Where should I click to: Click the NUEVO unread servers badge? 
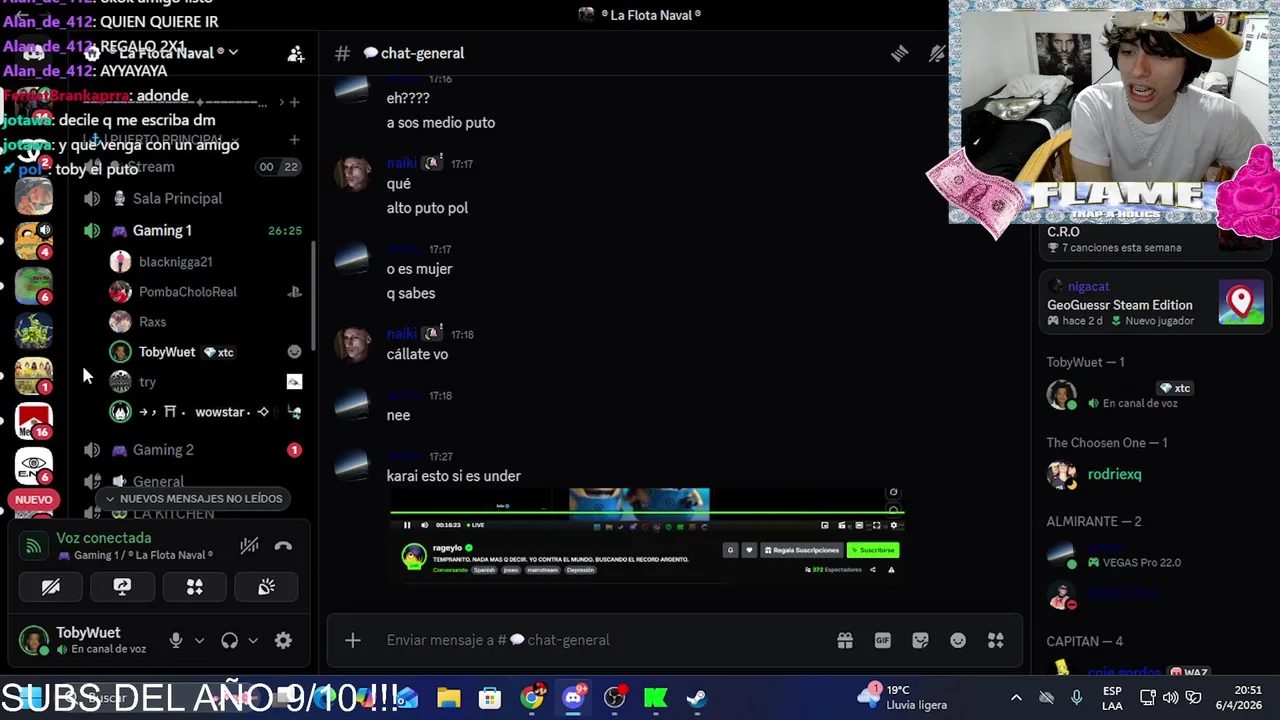(x=33, y=499)
